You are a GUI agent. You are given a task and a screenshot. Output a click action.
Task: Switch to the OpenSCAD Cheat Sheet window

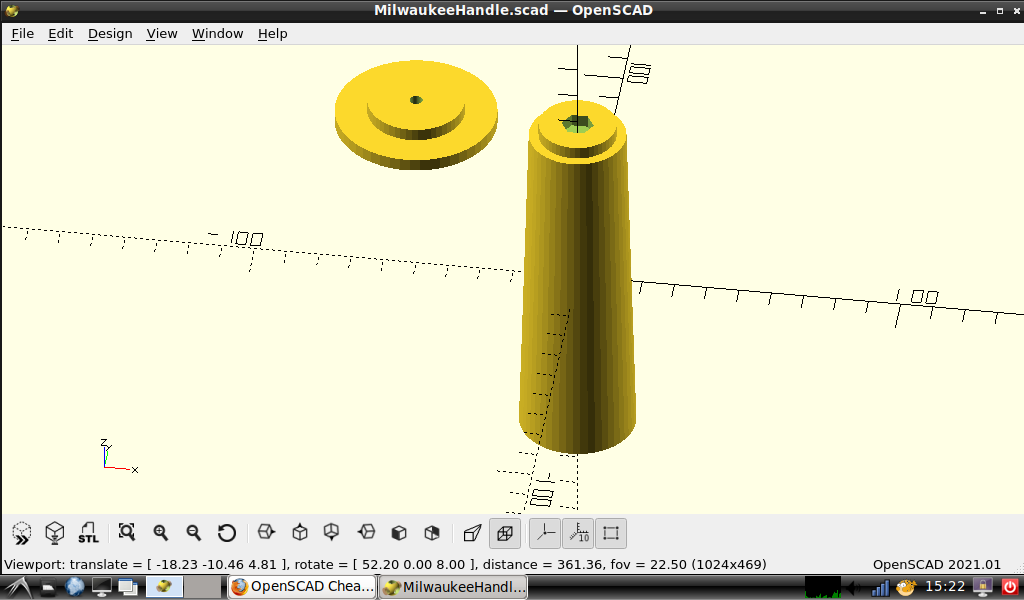pos(302,587)
